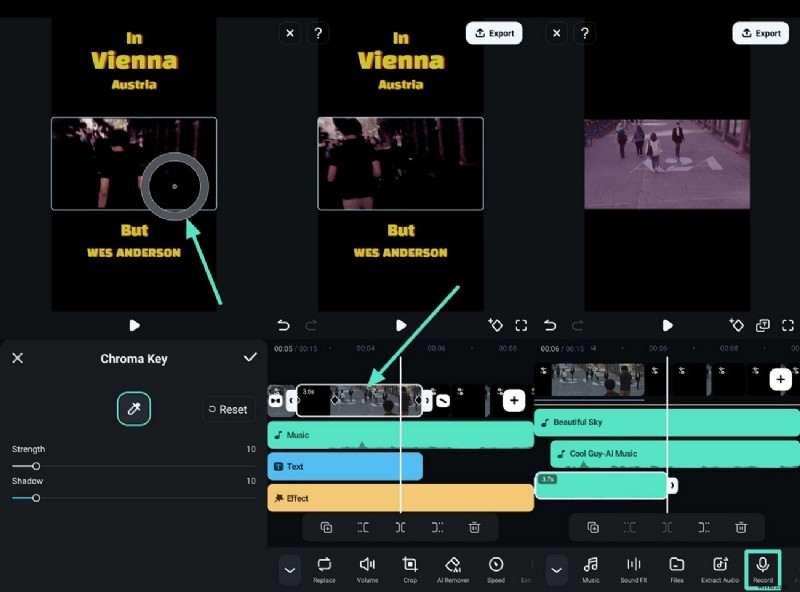This screenshot has width=800, height=592.
Task: Collapse the right toolbar with down chevron
Action: pyautogui.click(x=557, y=569)
